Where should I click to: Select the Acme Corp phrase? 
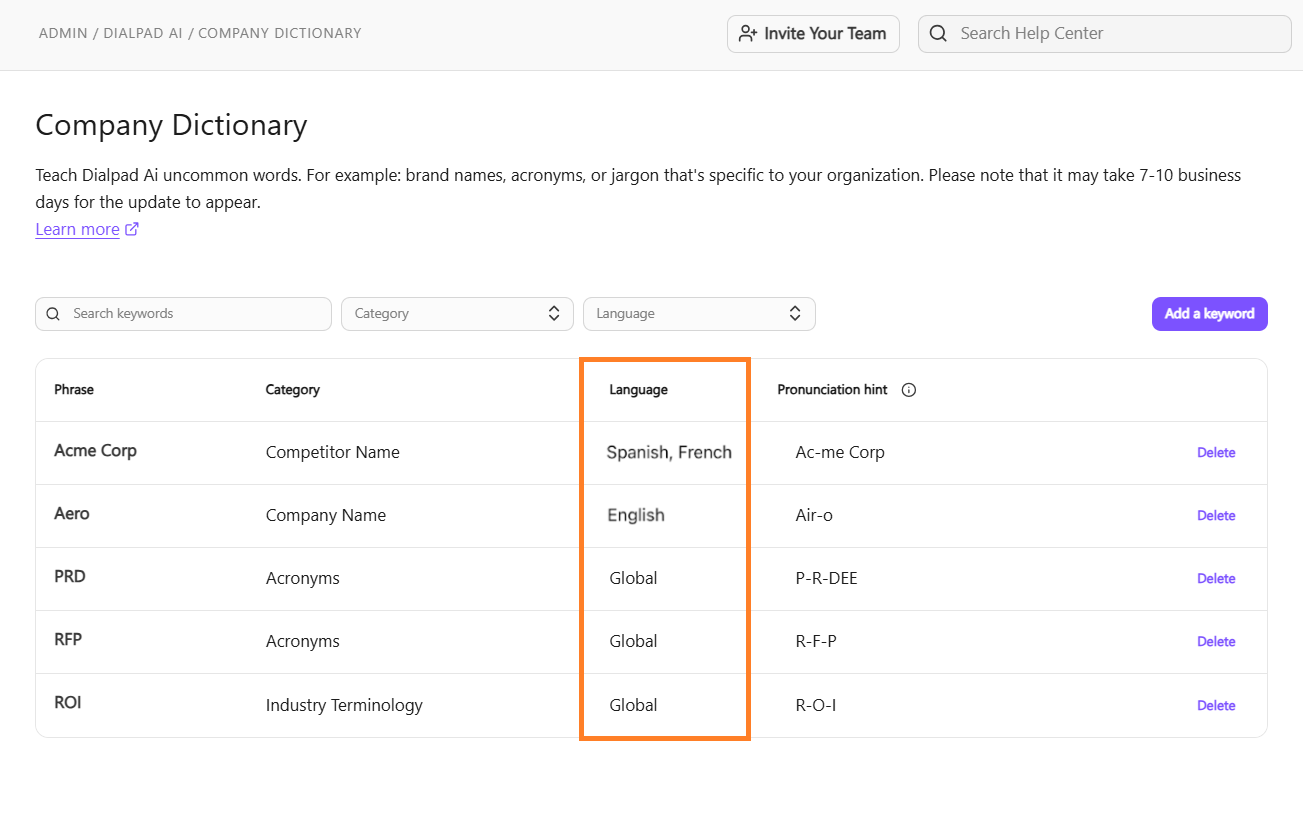[x=95, y=451]
